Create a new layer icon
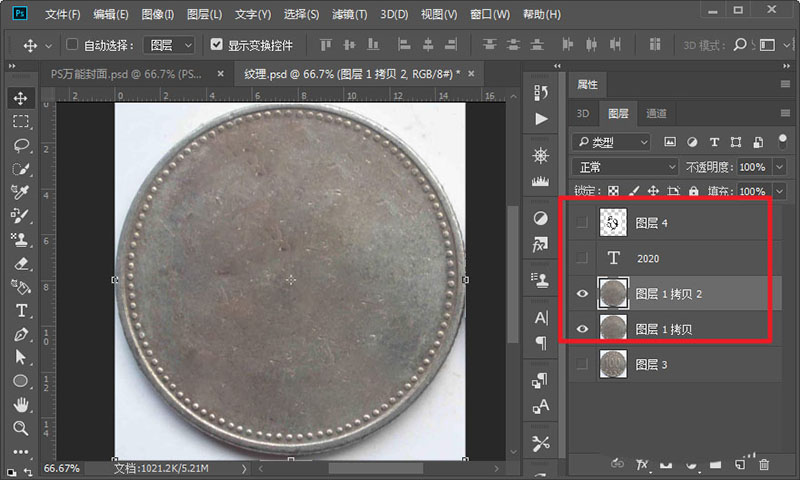800x480 pixels. 740,464
